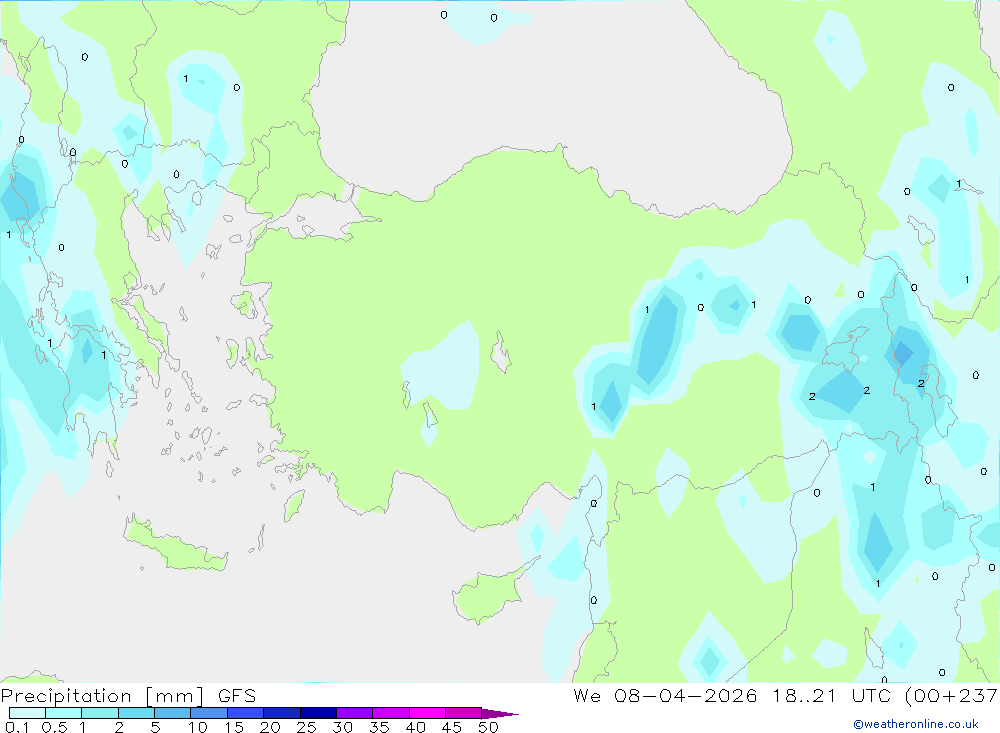Choose the violet 30 mm legend swatch

[355, 713]
